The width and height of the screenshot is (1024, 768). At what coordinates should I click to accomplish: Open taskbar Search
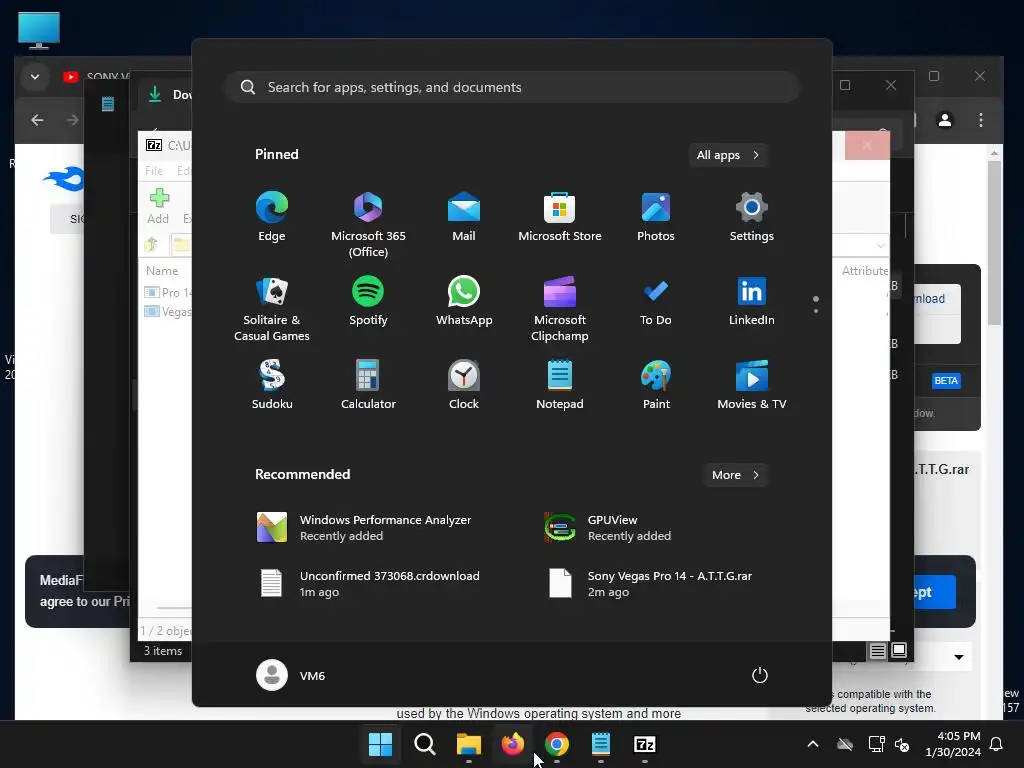click(x=424, y=744)
